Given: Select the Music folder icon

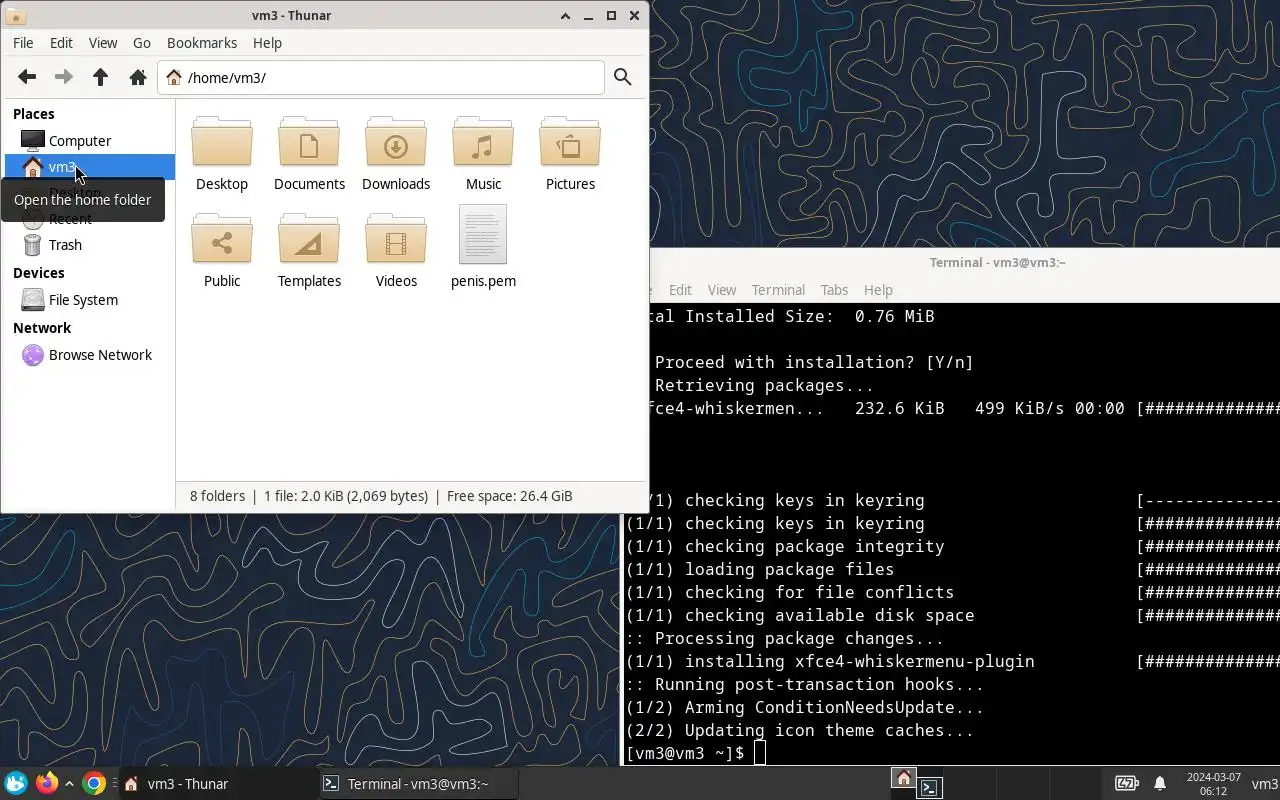Looking at the screenshot, I should pos(483,141).
